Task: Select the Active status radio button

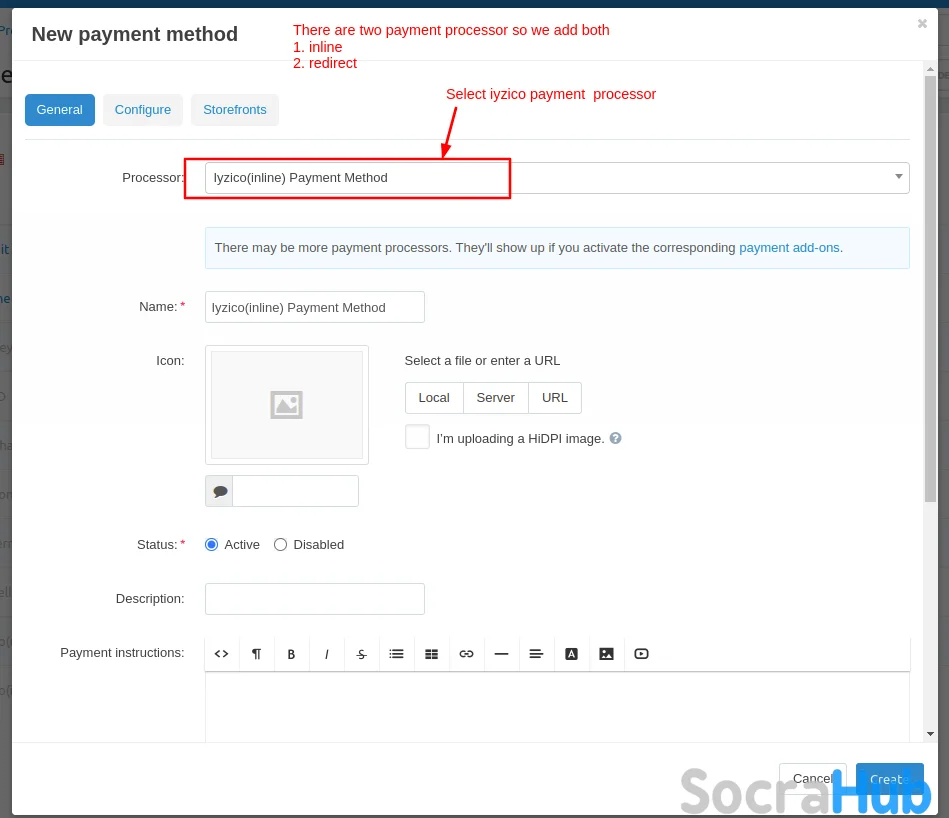Action: point(212,545)
